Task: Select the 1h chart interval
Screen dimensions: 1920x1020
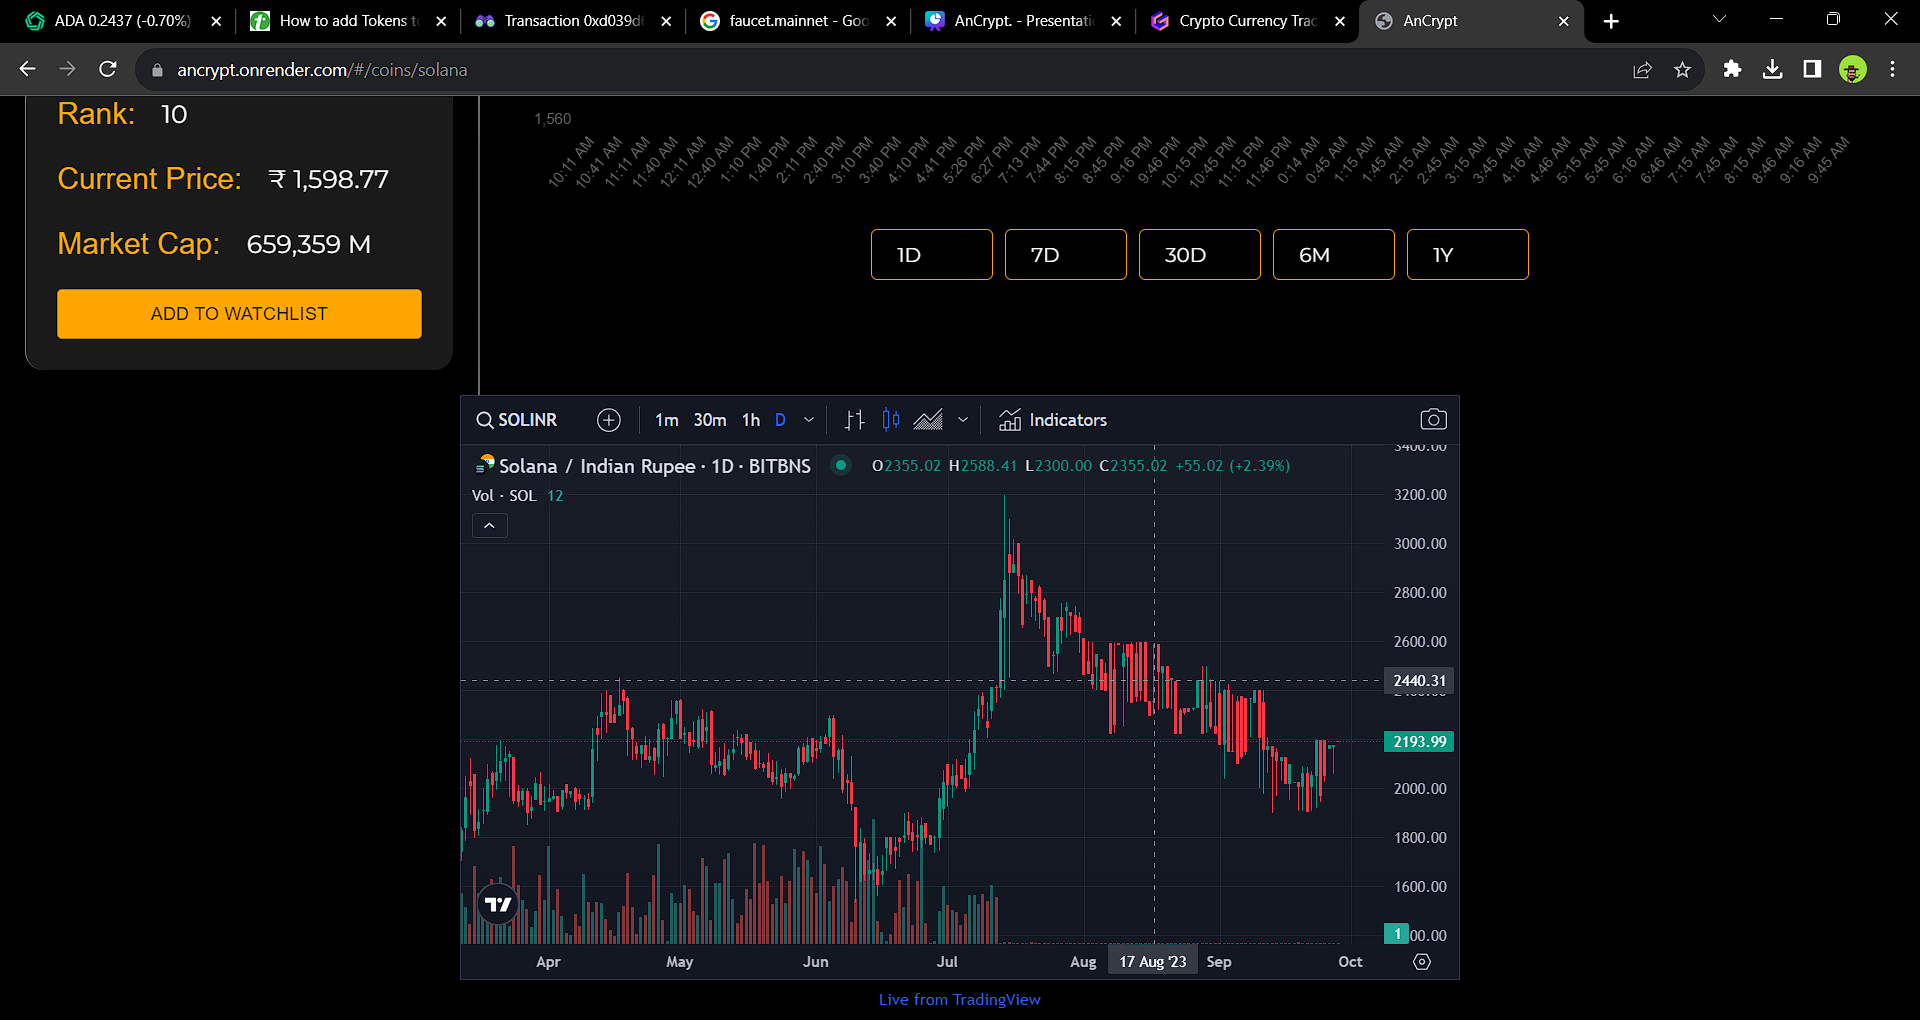Action: coord(751,420)
